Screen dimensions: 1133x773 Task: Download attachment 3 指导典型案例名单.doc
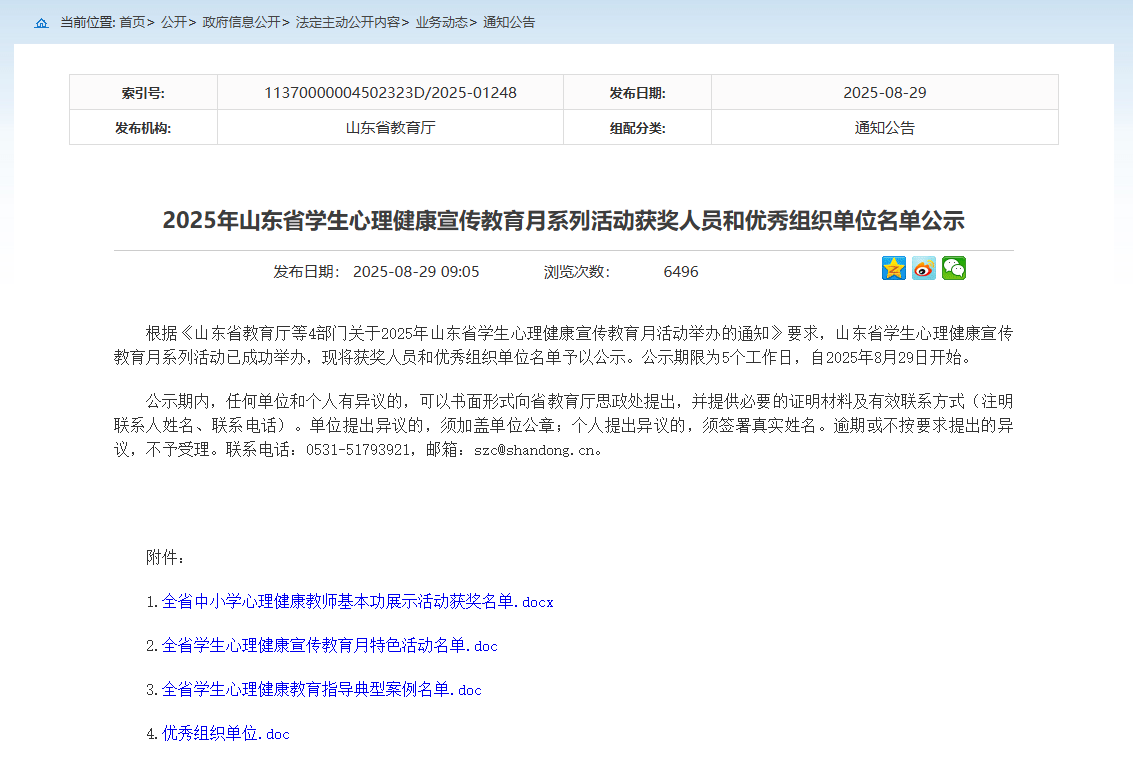321,690
